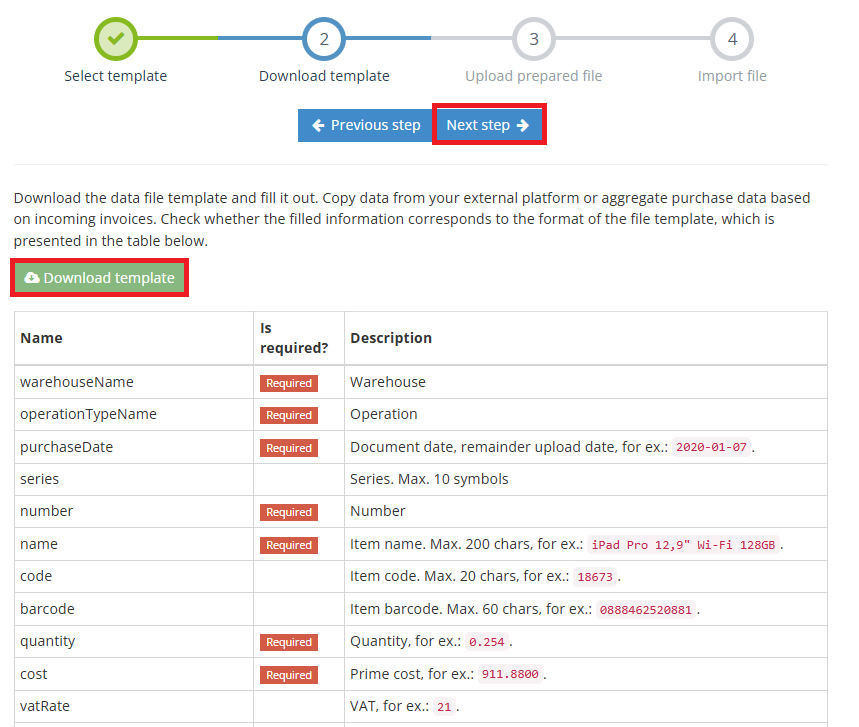Click the left arrow icon on Previous step
The image size is (859, 727).
[x=318, y=125]
